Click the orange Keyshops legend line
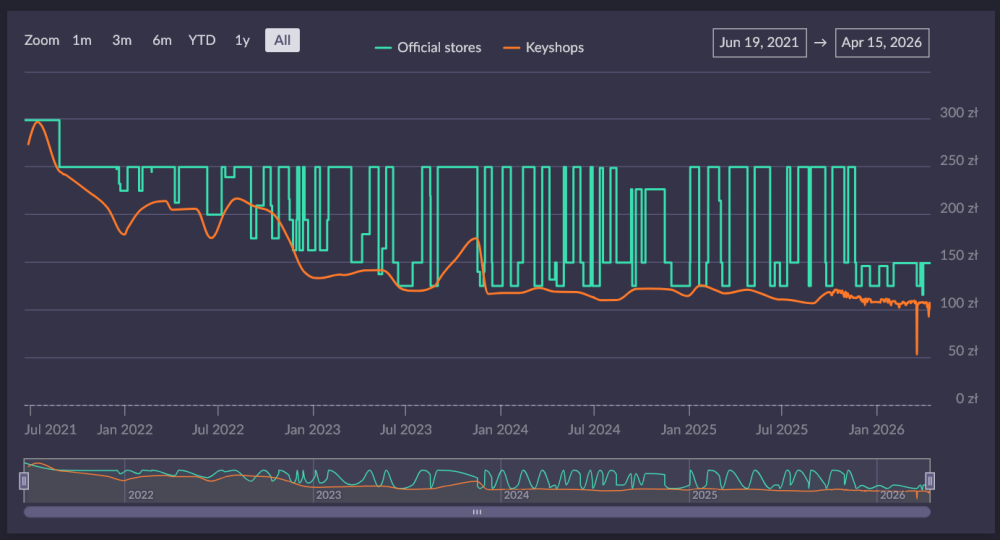Screen dimensions: 1000x540 pos(511,47)
